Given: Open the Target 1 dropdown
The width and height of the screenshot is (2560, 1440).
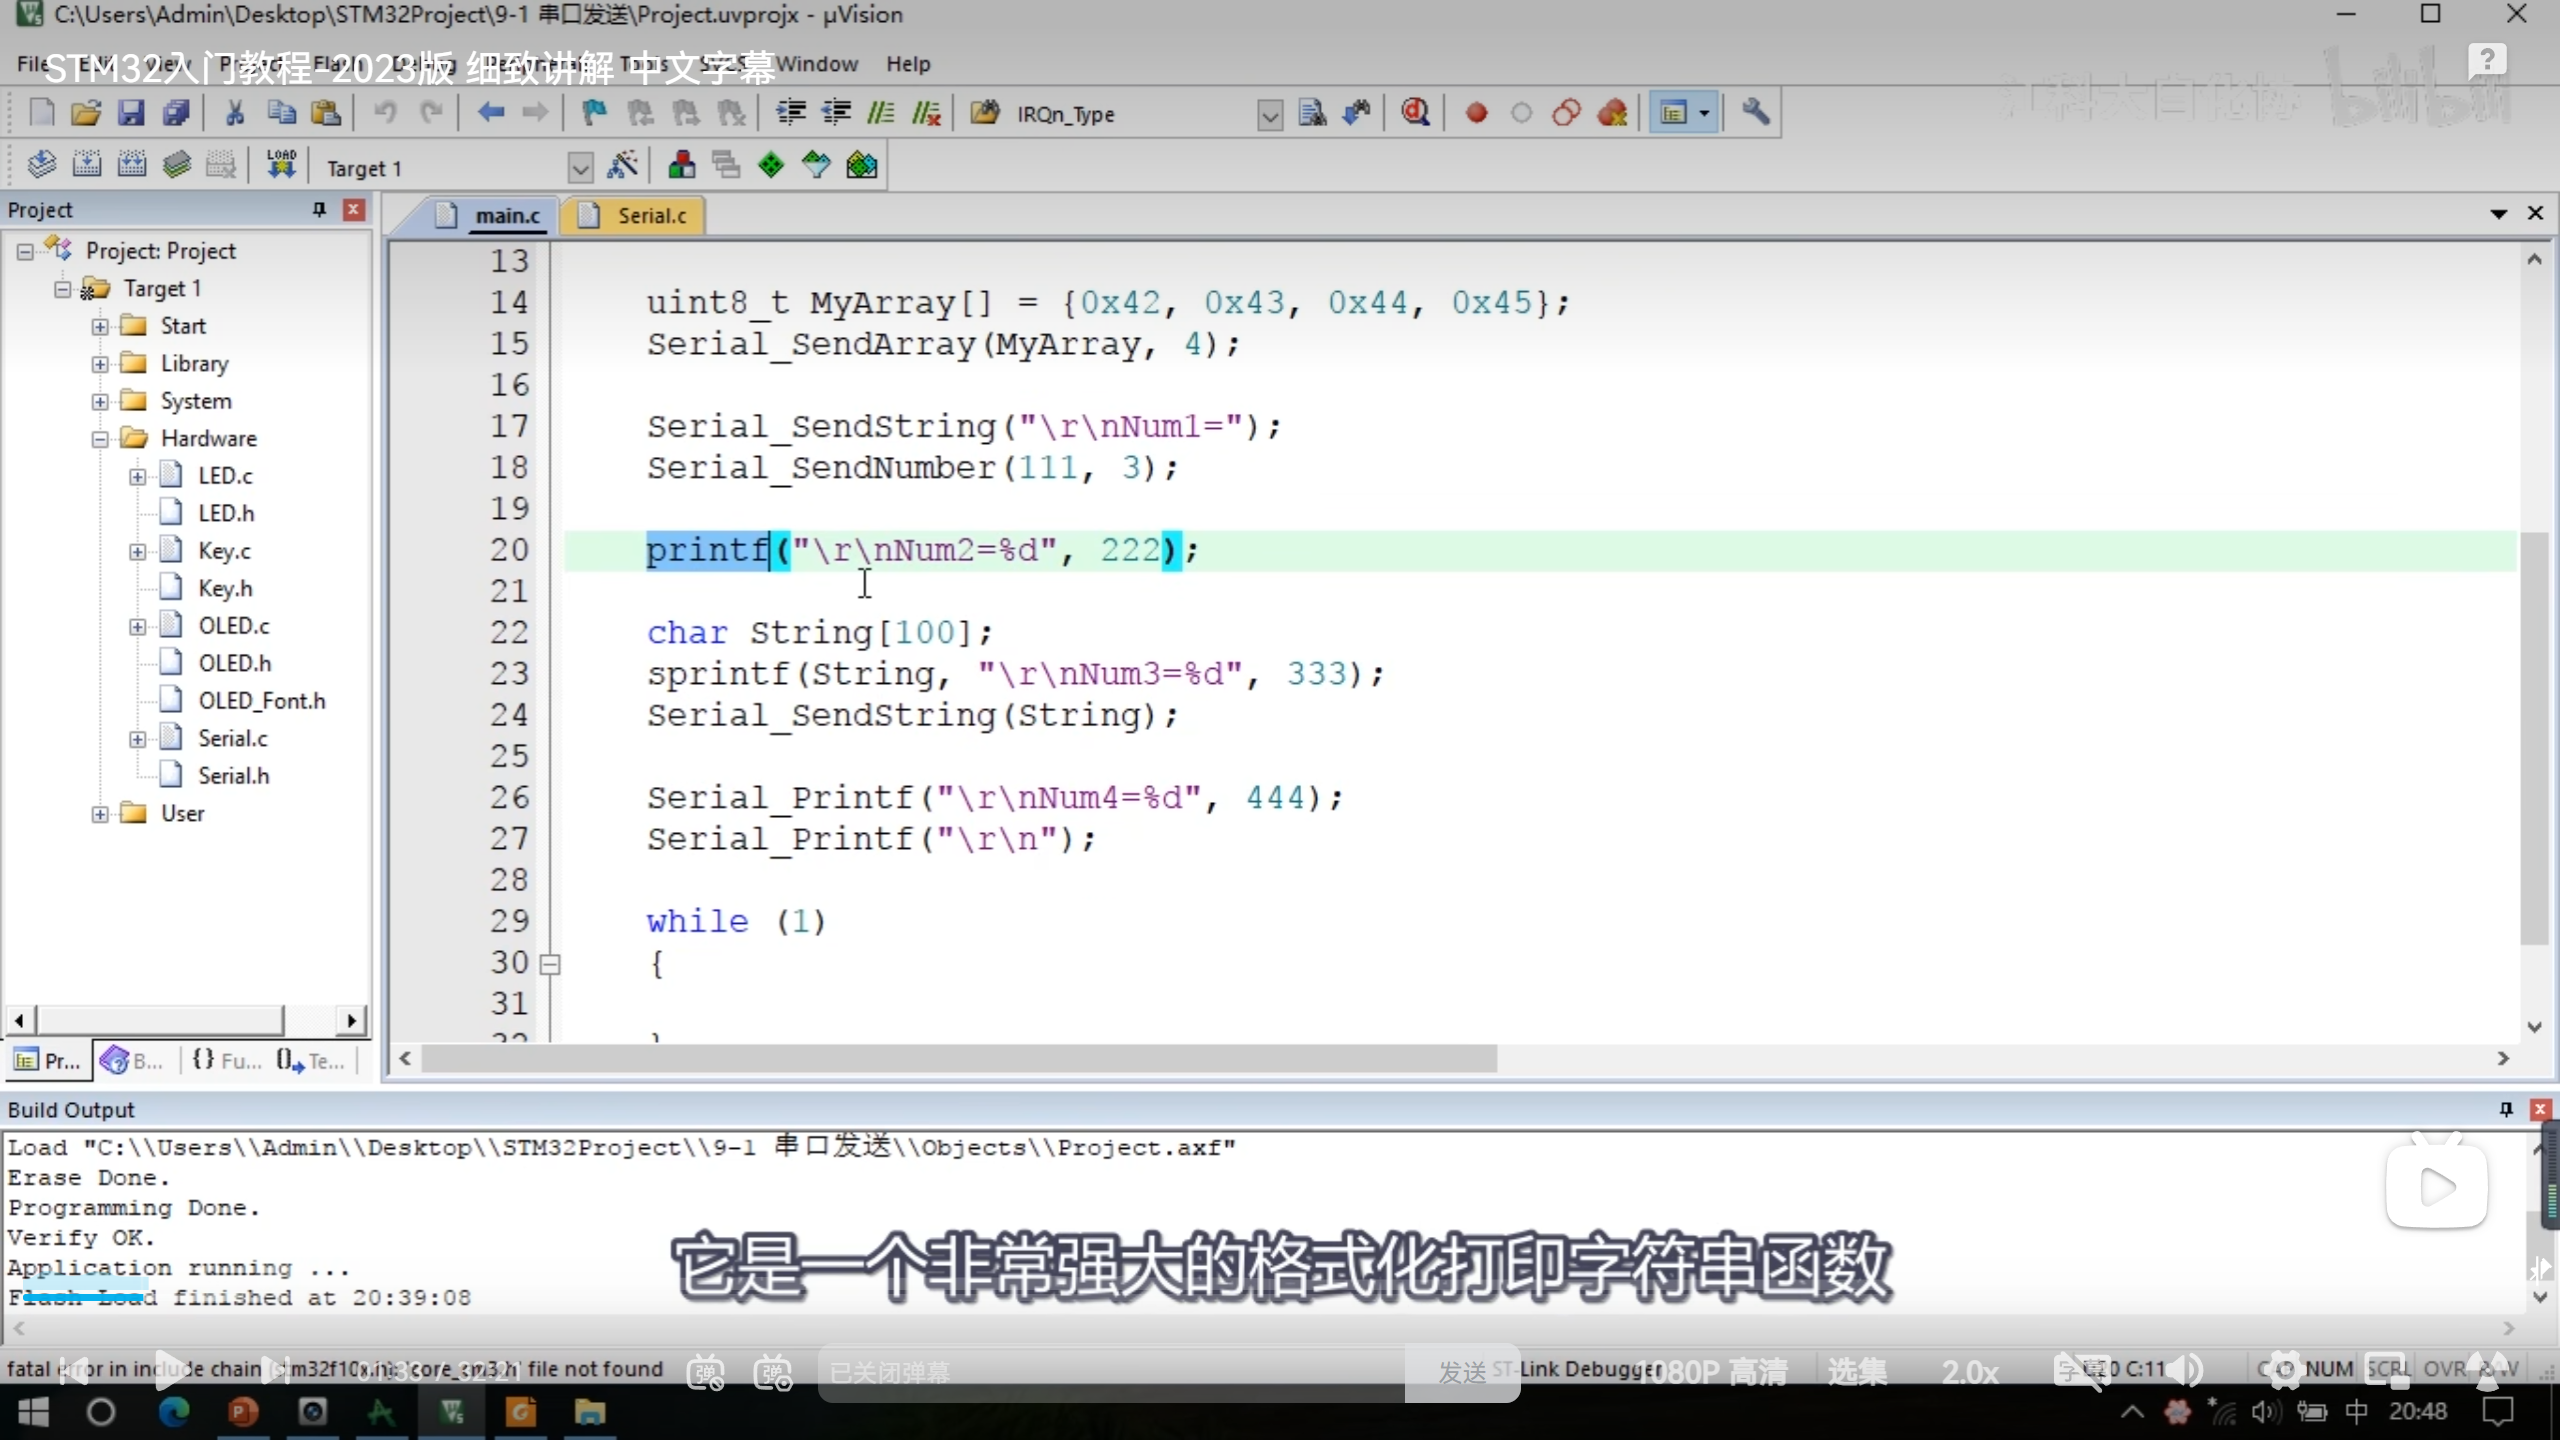Looking at the screenshot, I should coord(580,167).
